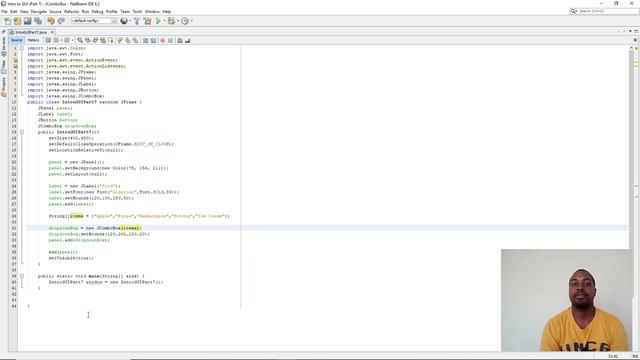Click the Open Project toolbar icon

(28, 21)
